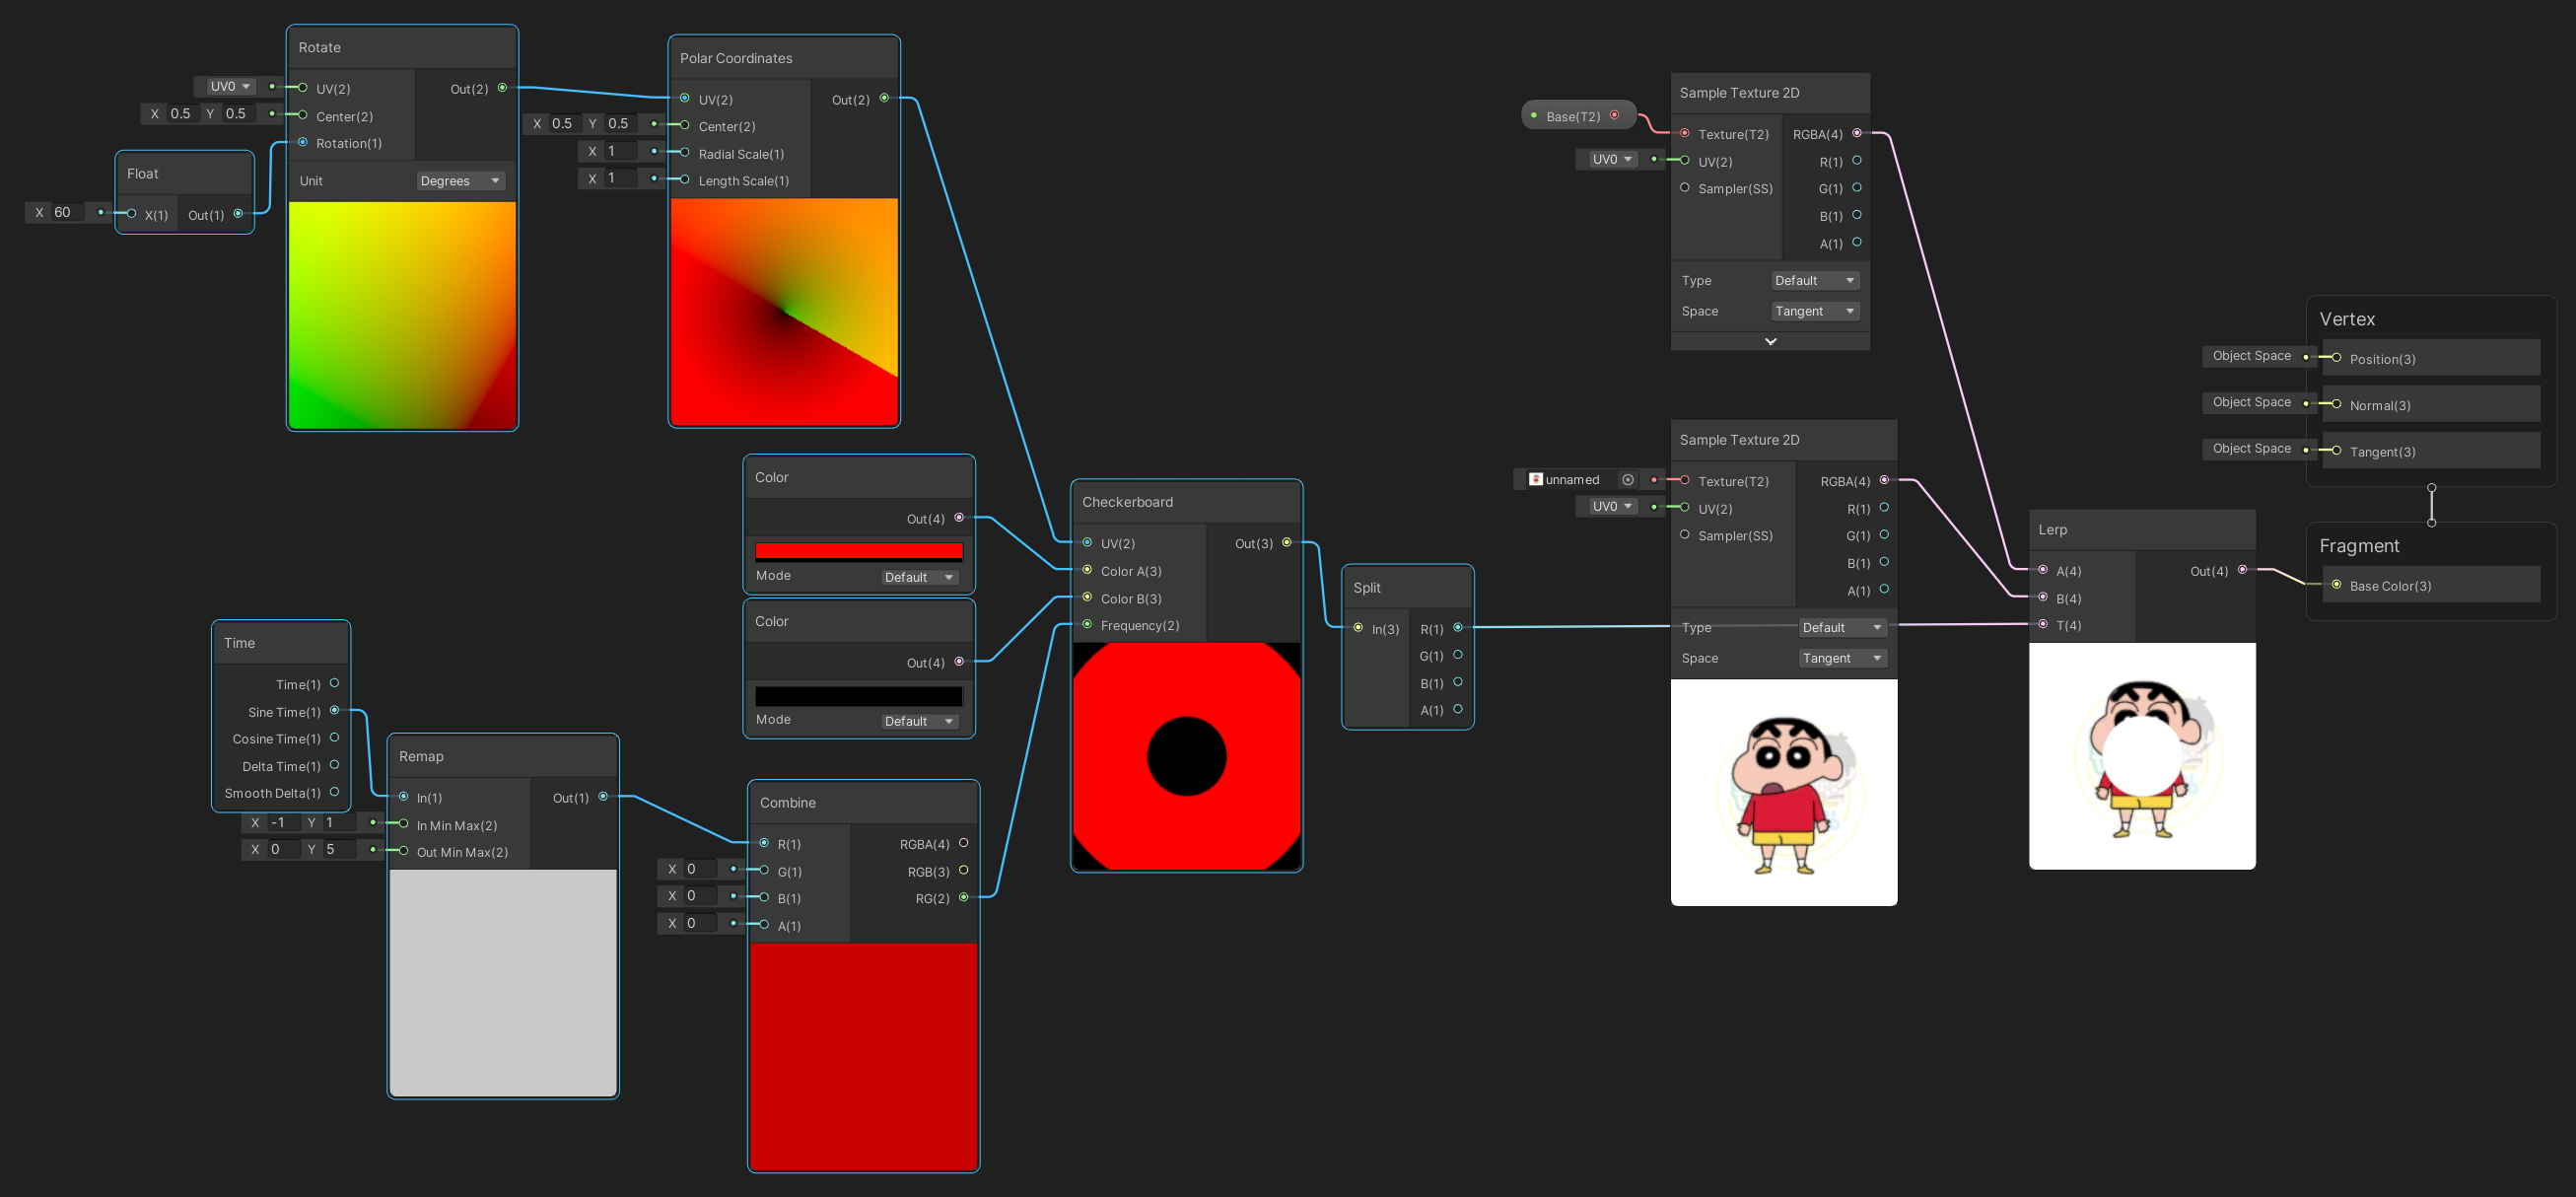The image size is (2576, 1197).
Task: Click the Polar Coordinates Out(2) port
Action: 884,98
